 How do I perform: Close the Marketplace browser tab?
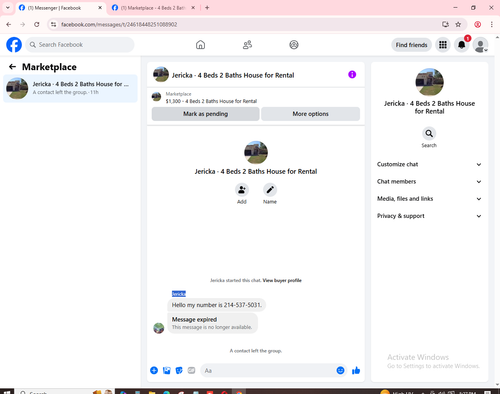(x=193, y=8)
